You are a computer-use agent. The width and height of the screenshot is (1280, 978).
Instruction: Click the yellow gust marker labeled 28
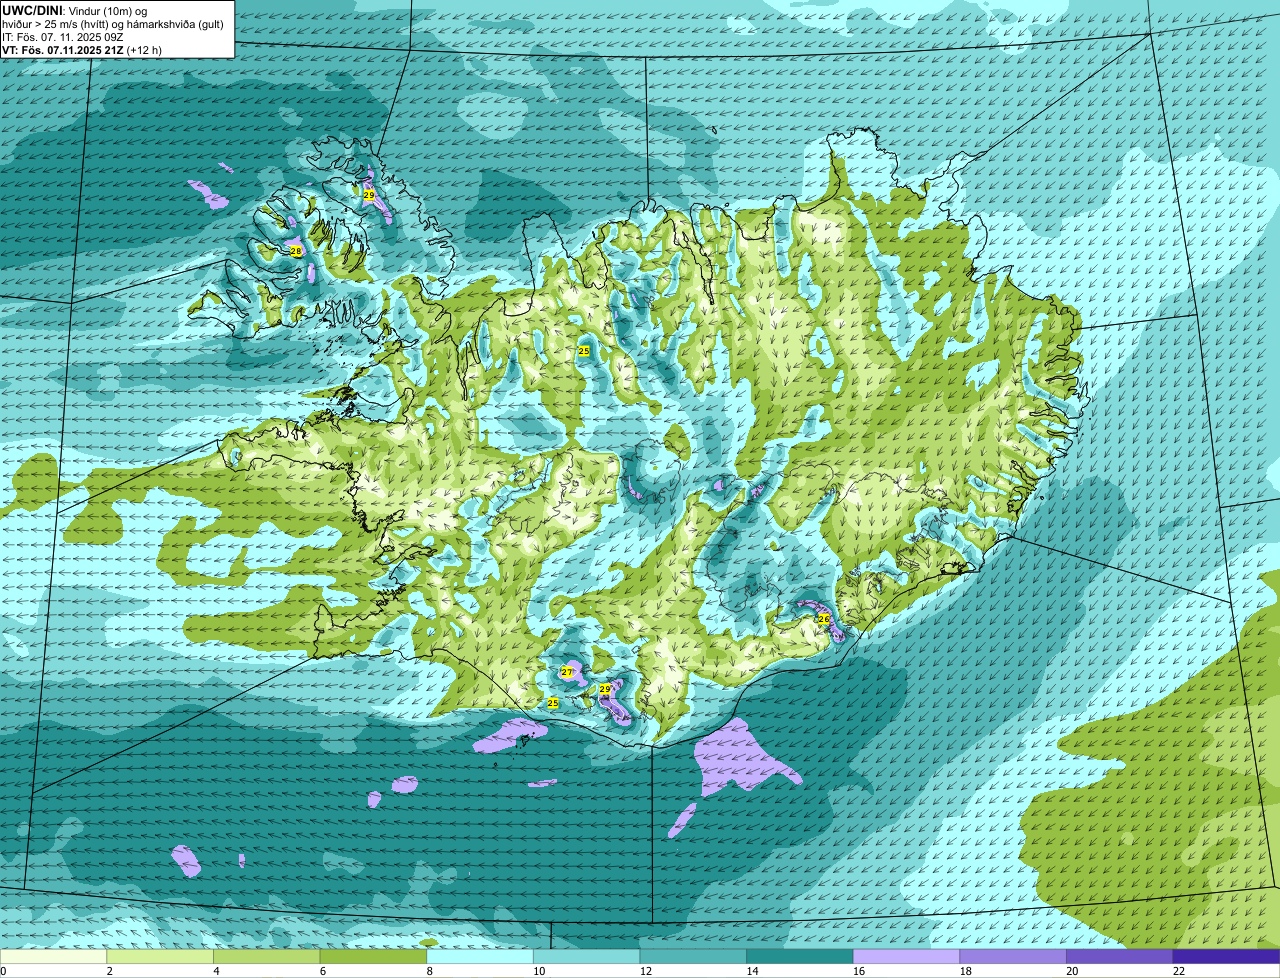point(296,251)
